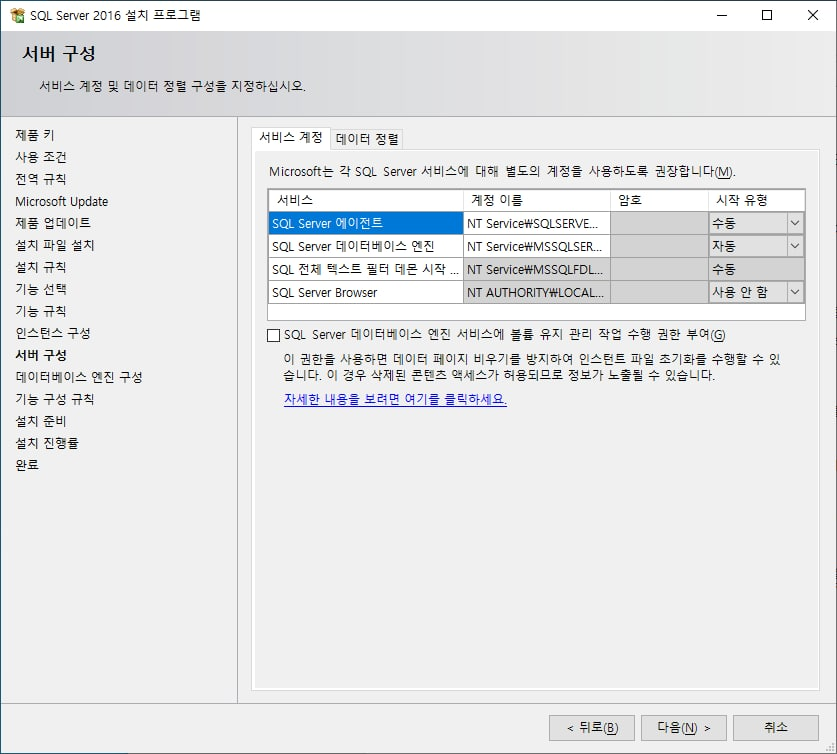Click the 설치 준비 step in sidebar
The width and height of the screenshot is (837, 754).
click(x=41, y=421)
